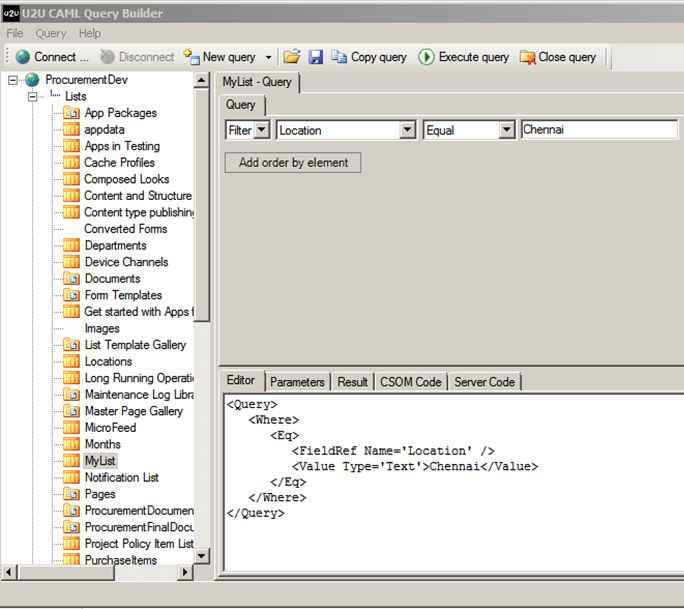Click the Chennai value input field
This screenshot has height=609, width=684.
click(x=599, y=130)
